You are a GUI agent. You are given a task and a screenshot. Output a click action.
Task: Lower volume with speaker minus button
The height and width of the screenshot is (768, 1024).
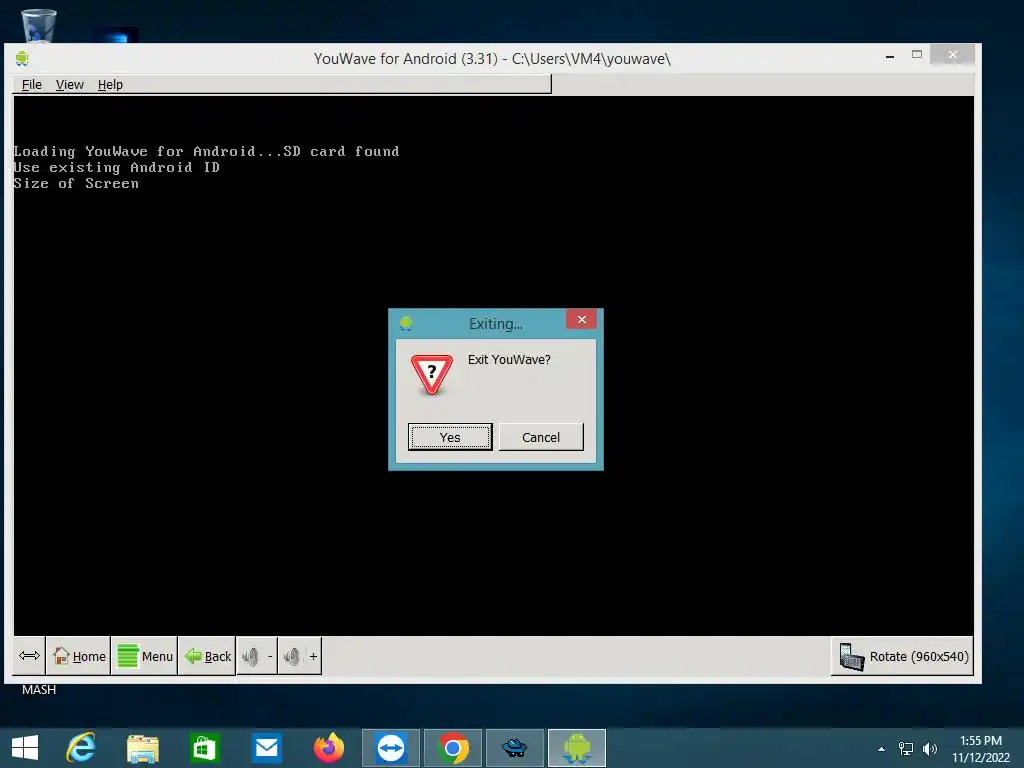point(257,656)
